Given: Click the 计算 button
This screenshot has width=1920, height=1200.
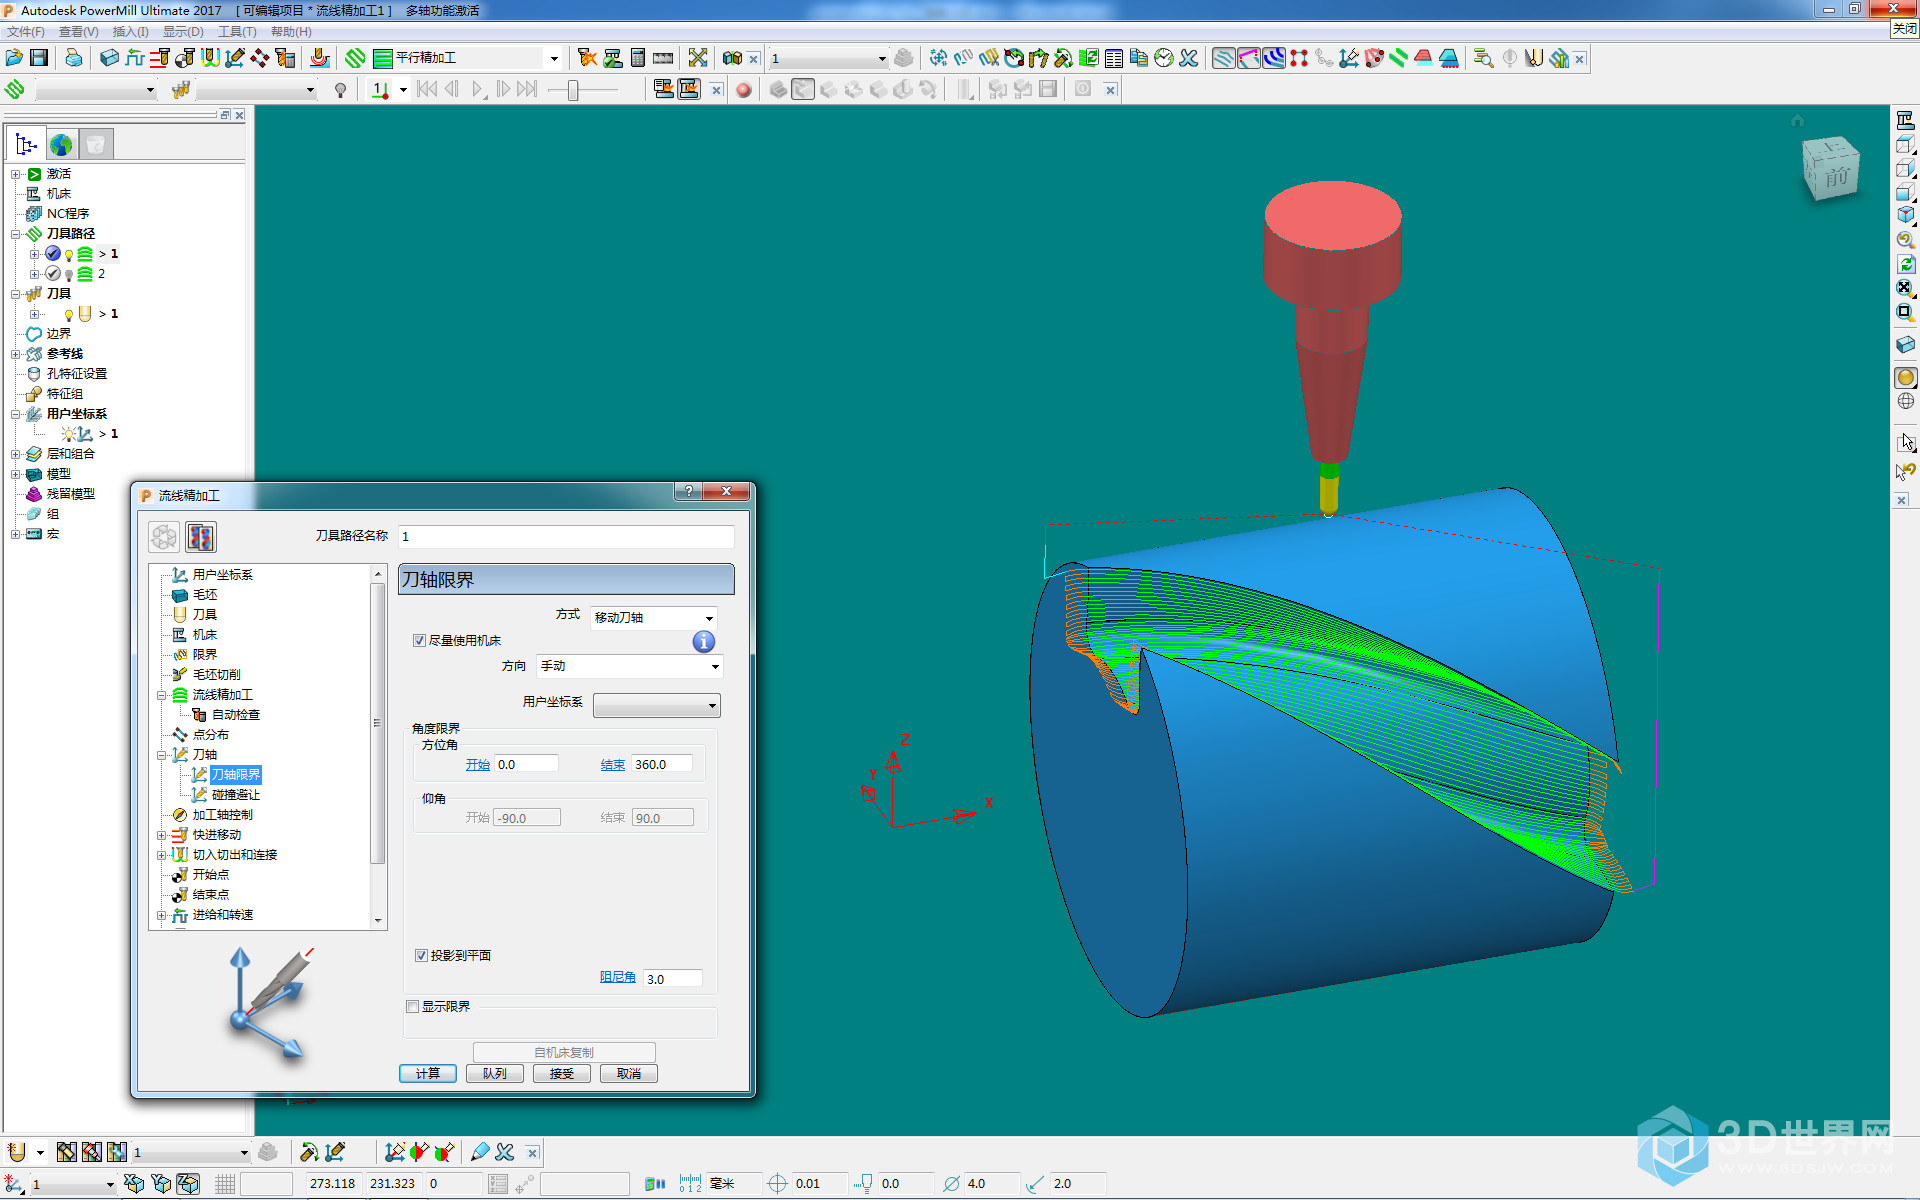Looking at the screenshot, I should (x=428, y=1074).
